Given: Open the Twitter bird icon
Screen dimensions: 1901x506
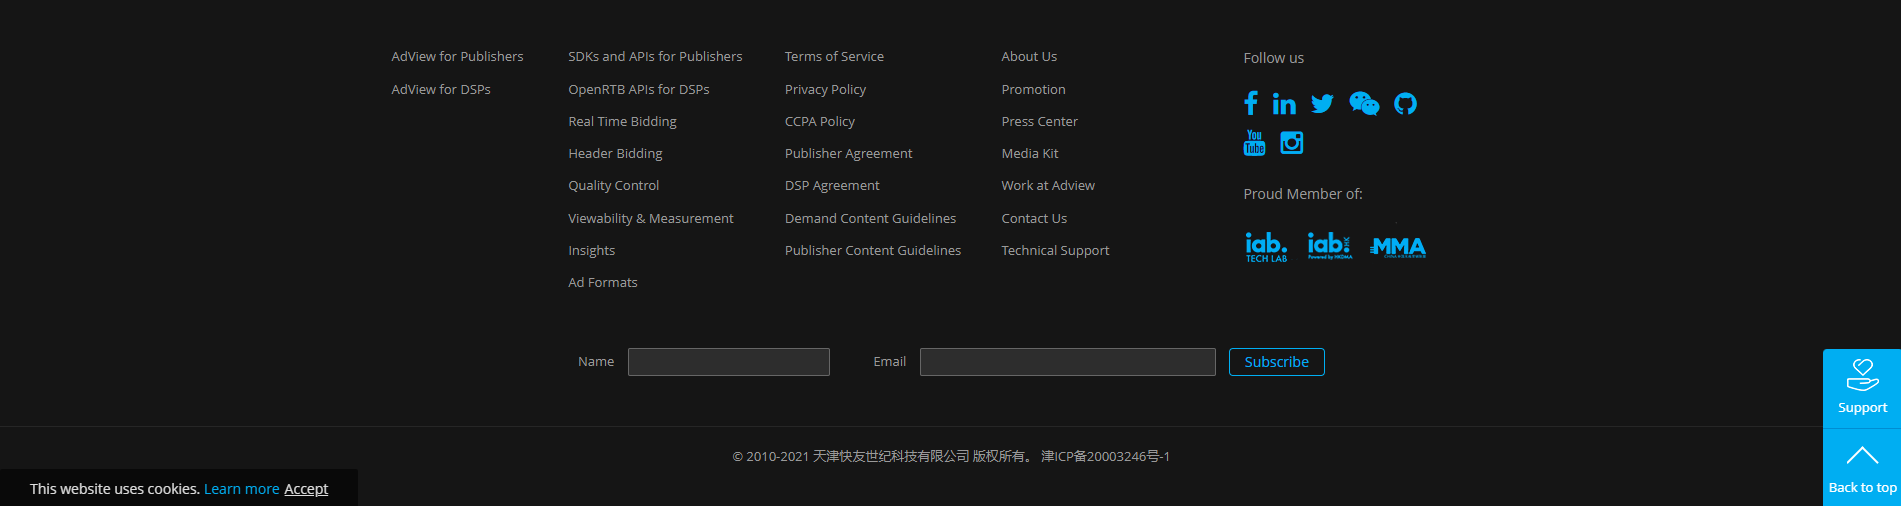Looking at the screenshot, I should point(1322,104).
